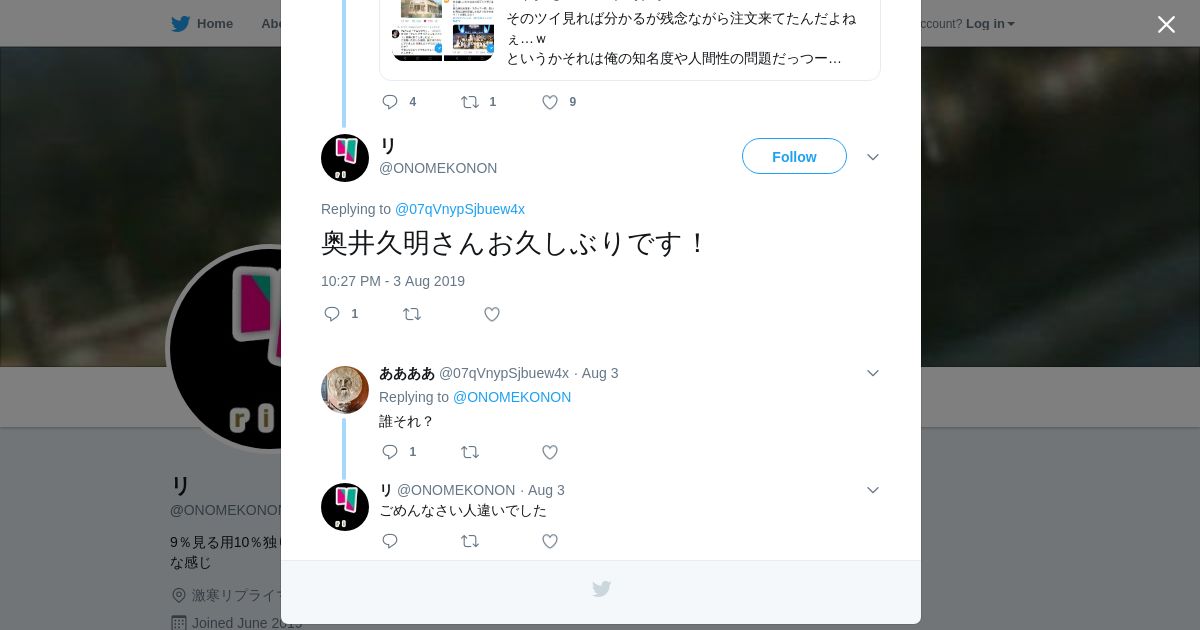Image resolution: width=1200 pixels, height=630 pixels.
Task: Reply to the last tweet ごめんなさい人違いでした
Action: point(390,541)
